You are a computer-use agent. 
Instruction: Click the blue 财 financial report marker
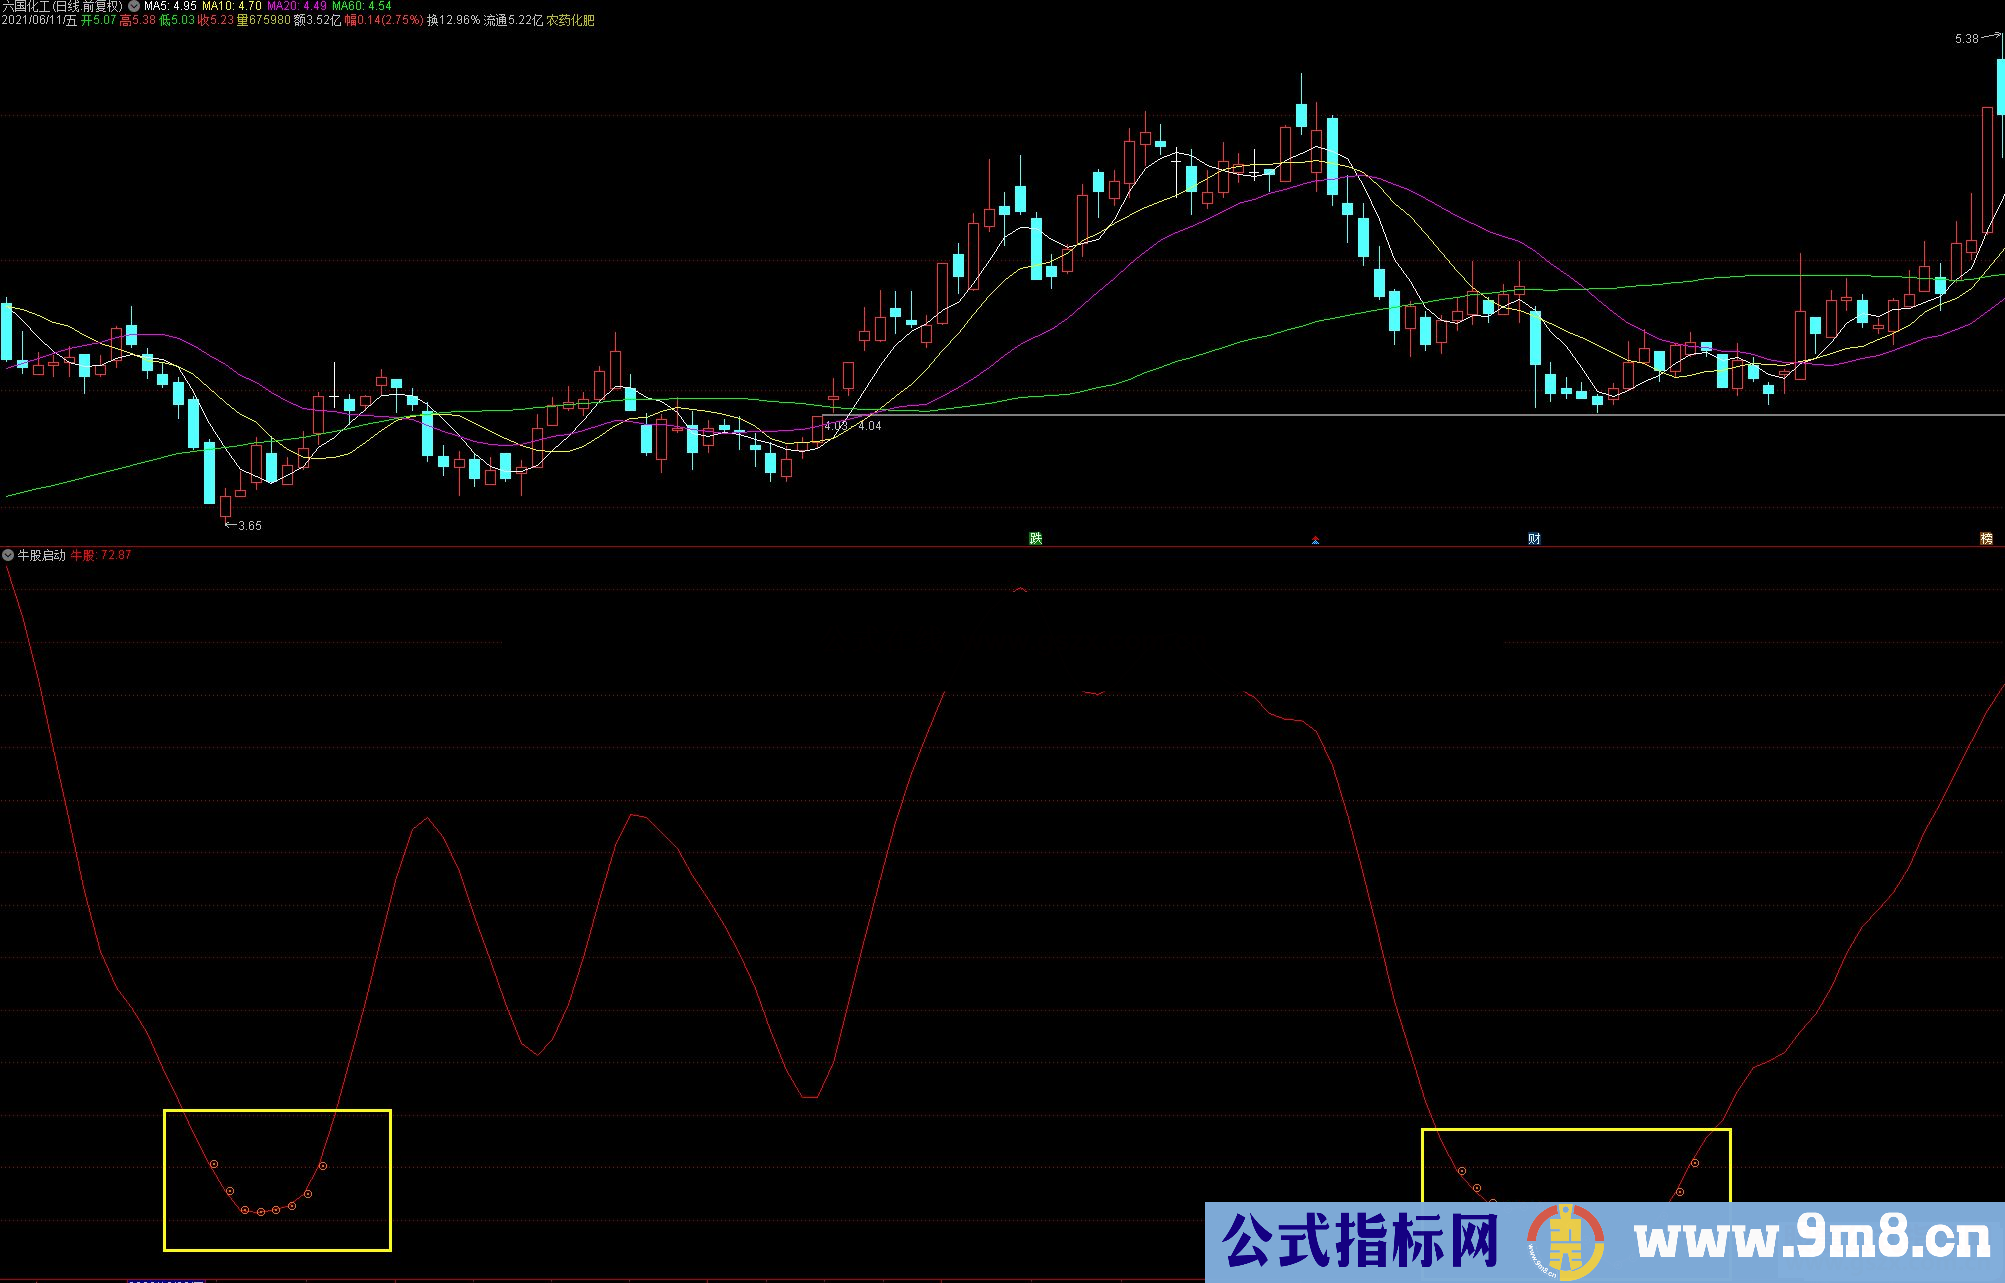[x=1534, y=538]
